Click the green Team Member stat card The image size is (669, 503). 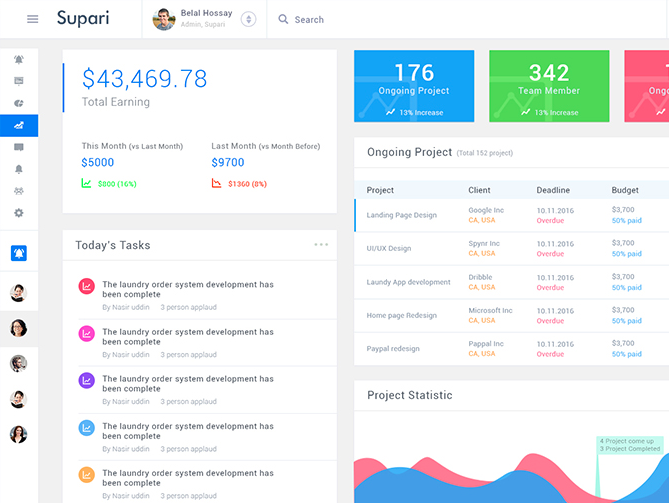(549, 86)
